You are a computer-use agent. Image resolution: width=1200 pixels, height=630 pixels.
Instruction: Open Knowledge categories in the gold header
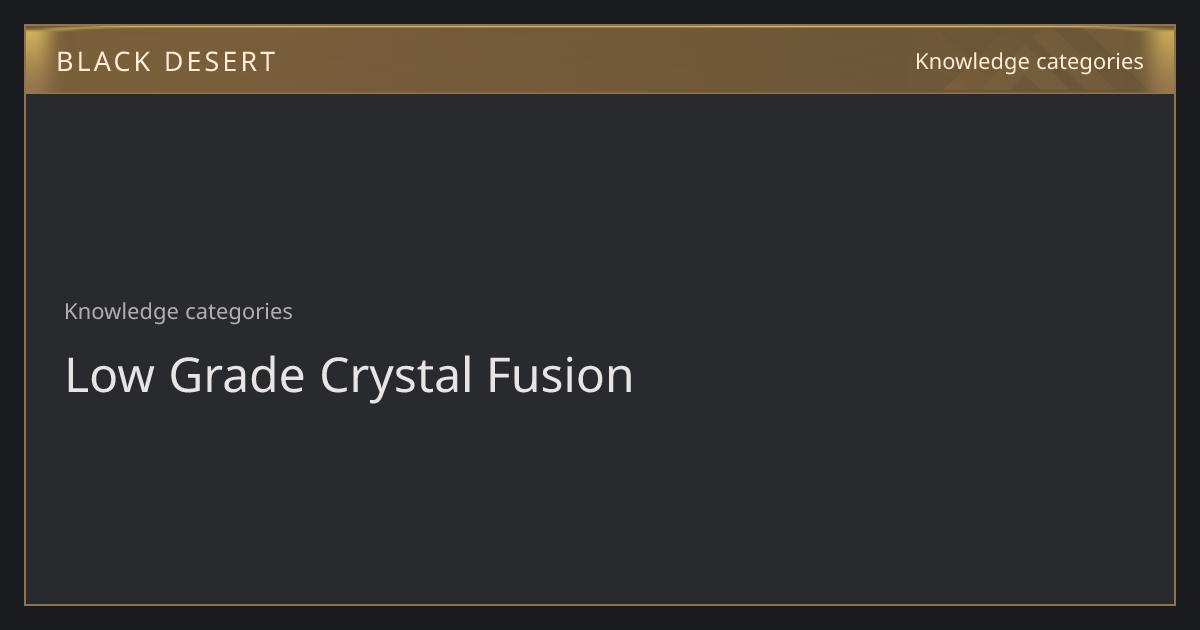(1029, 62)
